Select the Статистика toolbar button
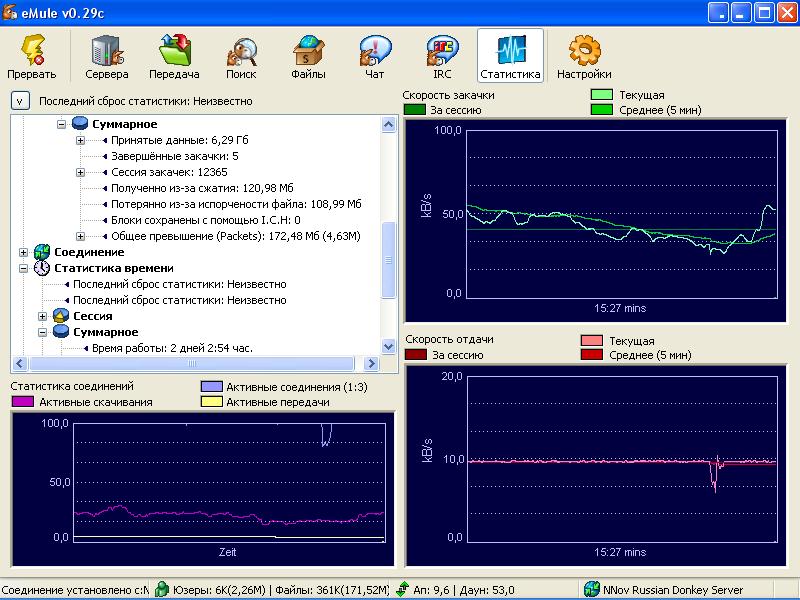 (510, 55)
